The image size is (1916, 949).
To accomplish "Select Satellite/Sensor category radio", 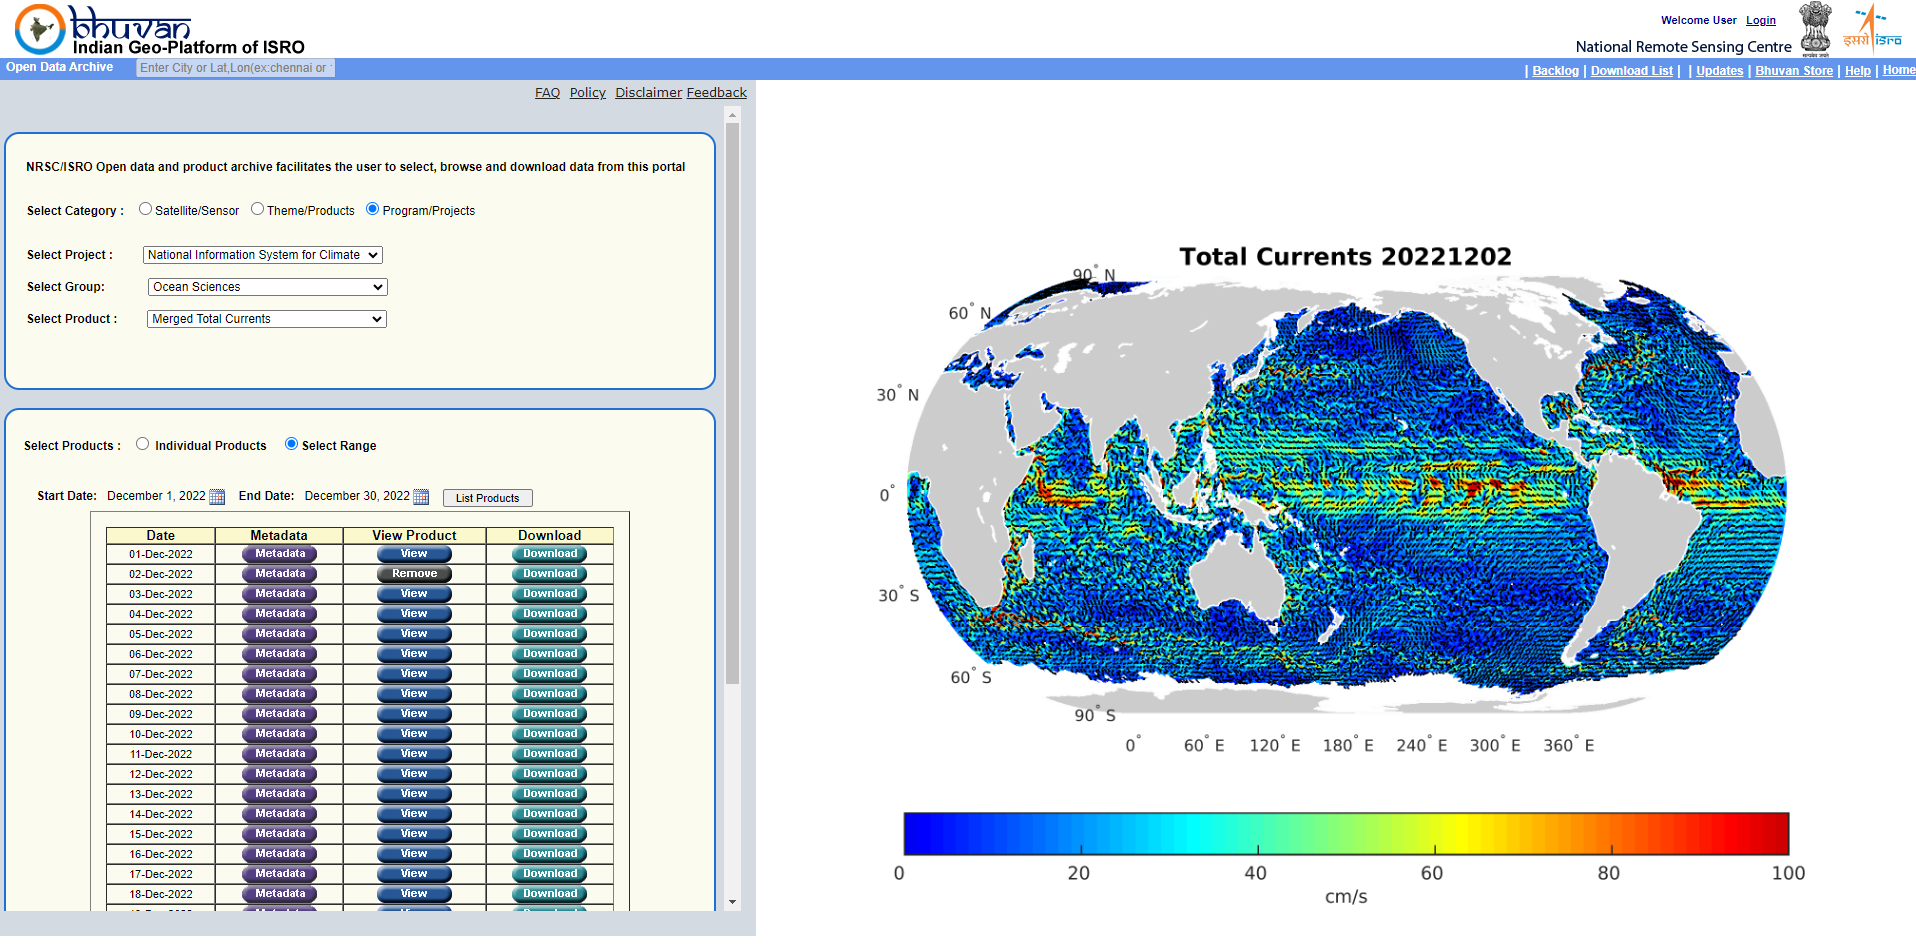I will click(145, 209).
